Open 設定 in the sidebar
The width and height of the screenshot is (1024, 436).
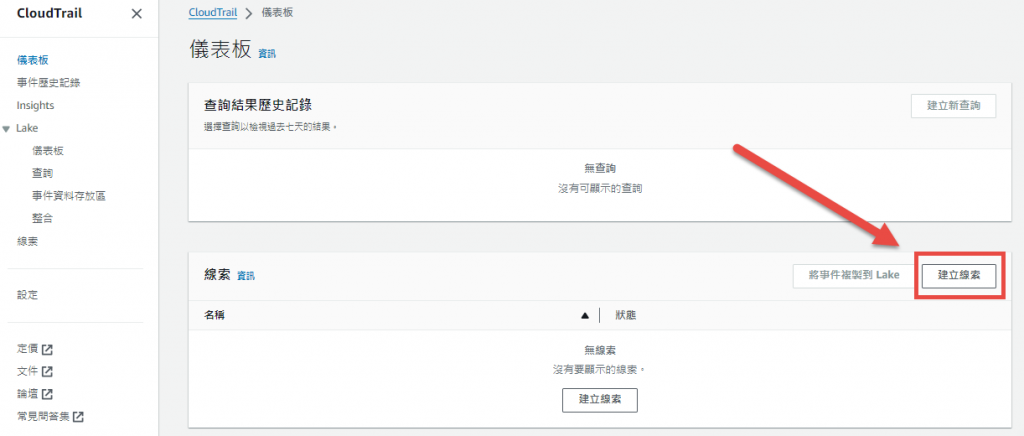click(27, 295)
